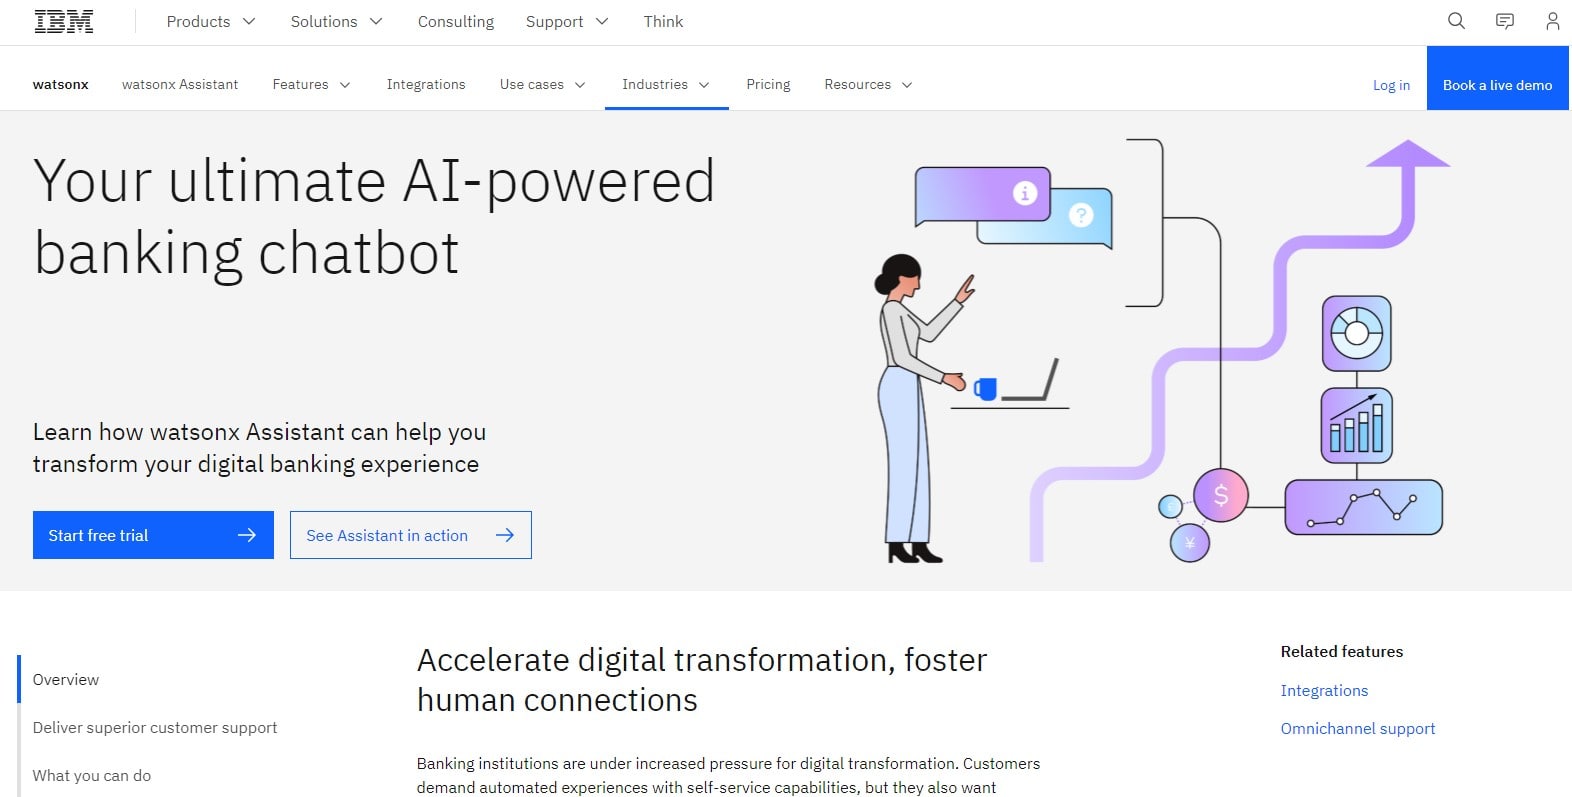Click the arrow on Start free trial
This screenshot has width=1572, height=797.
[x=246, y=535]
